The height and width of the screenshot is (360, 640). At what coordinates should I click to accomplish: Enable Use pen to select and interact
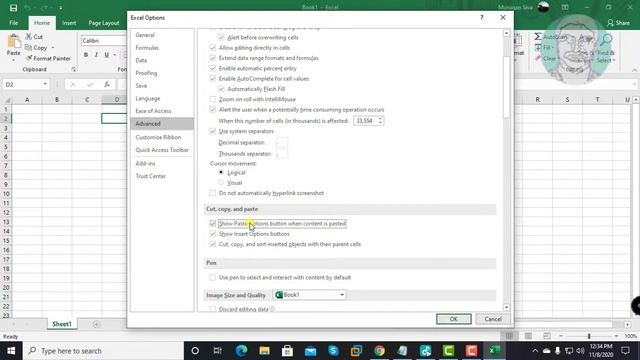point(213,277)
